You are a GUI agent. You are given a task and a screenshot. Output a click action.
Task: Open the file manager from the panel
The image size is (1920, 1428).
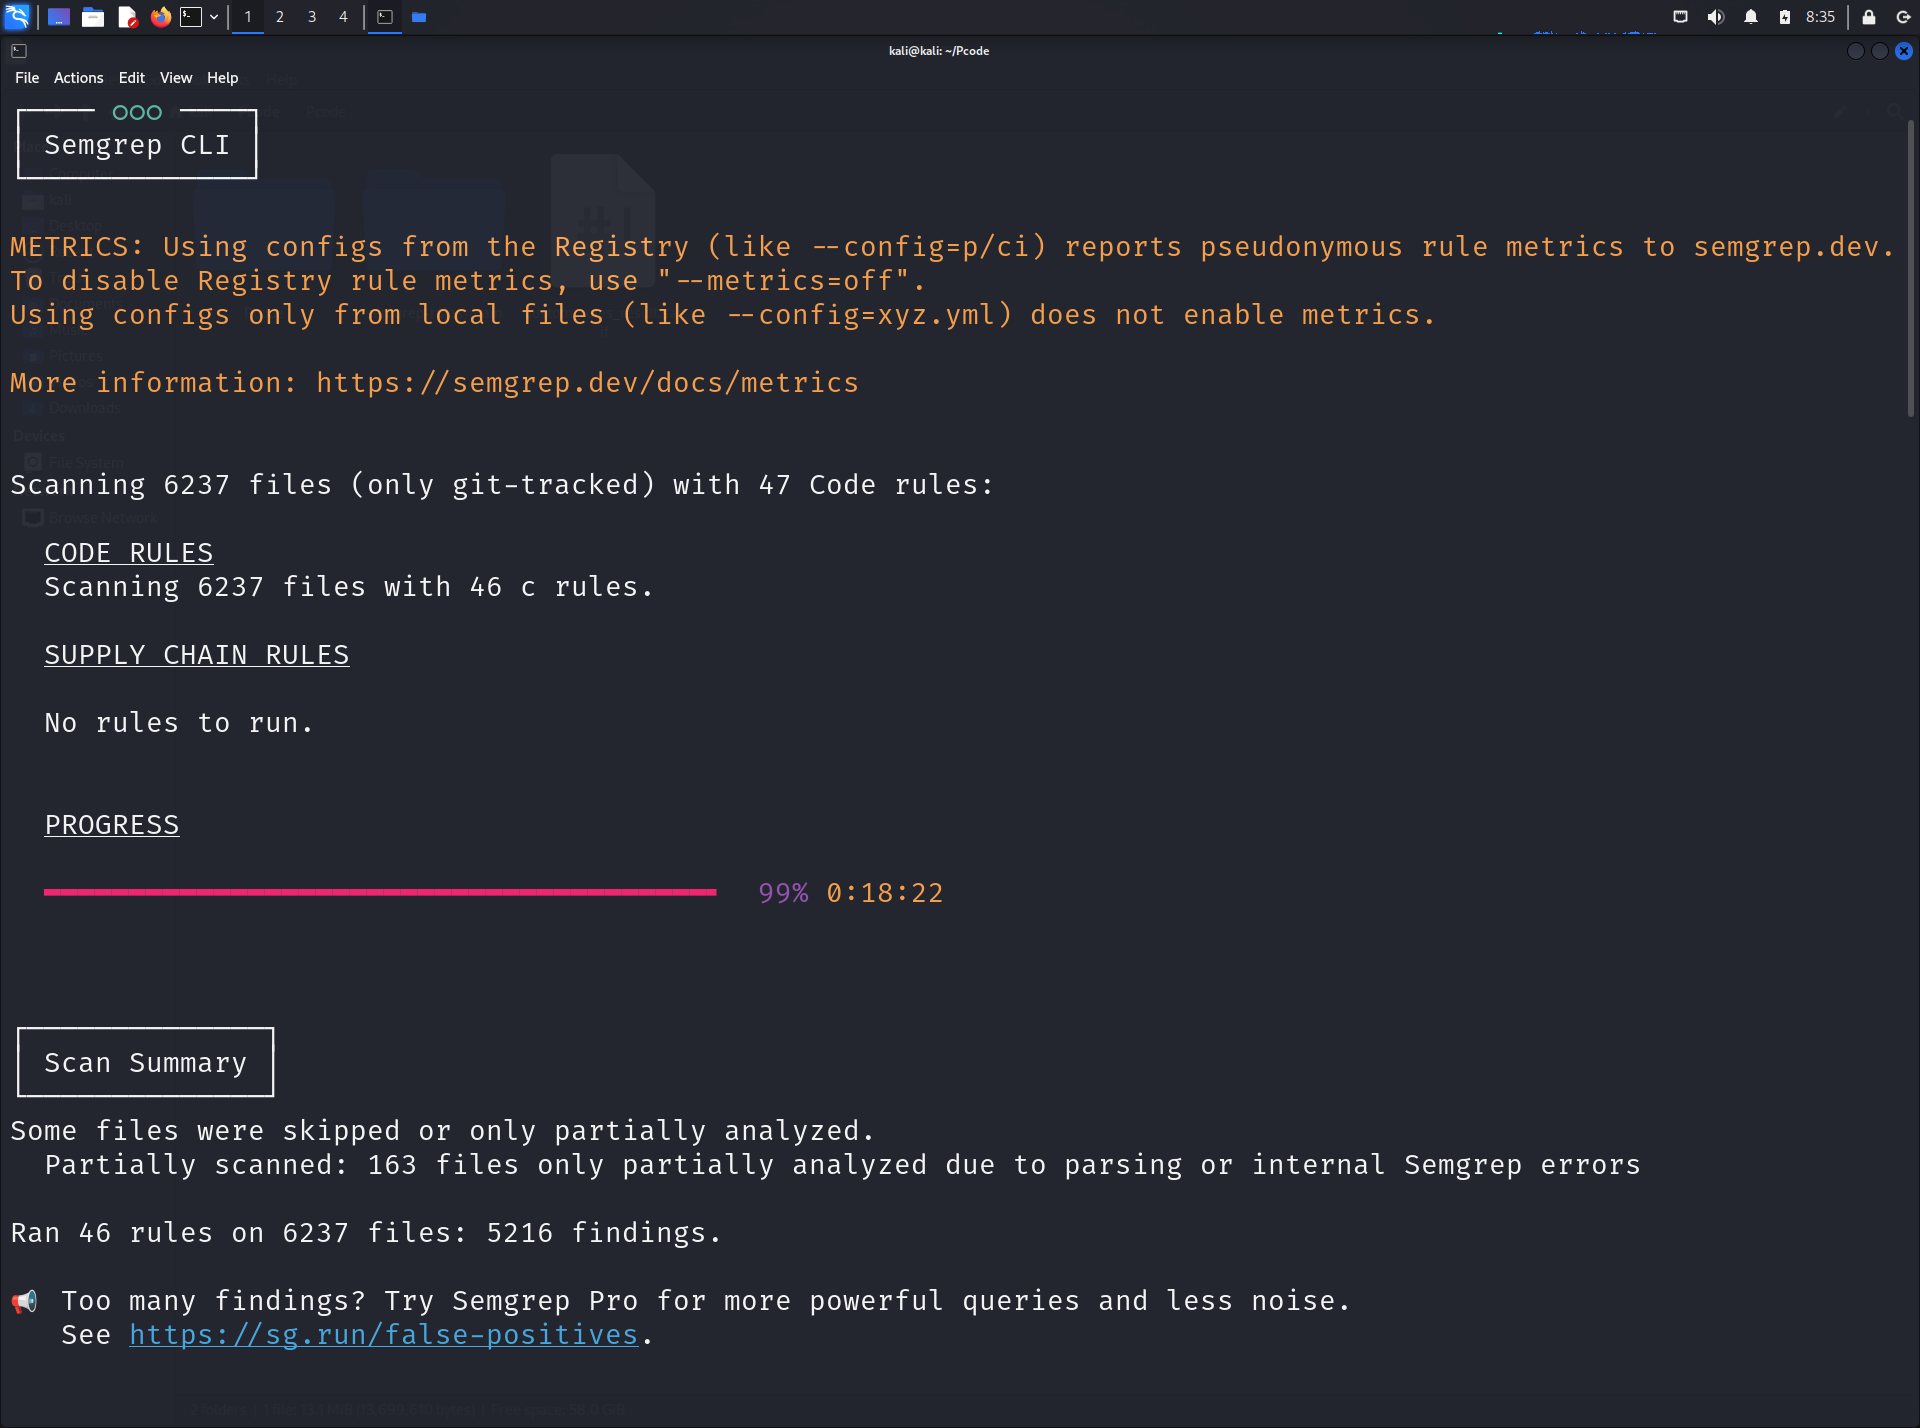point(93,17)
